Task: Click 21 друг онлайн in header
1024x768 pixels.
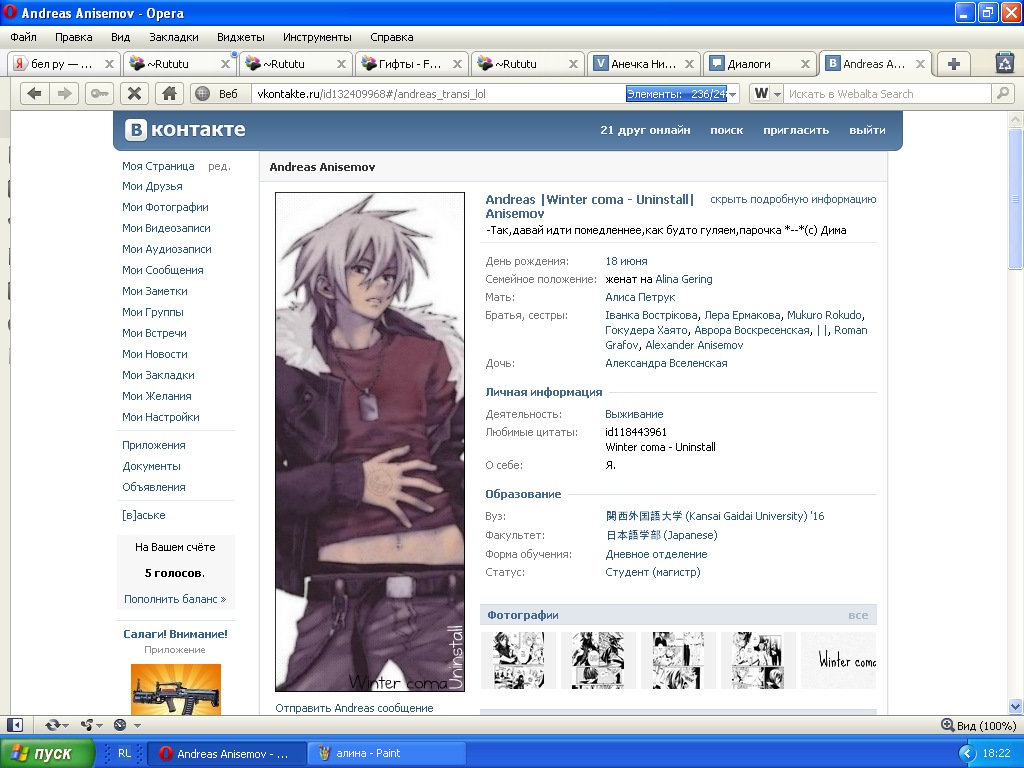Action: (645, 130)
